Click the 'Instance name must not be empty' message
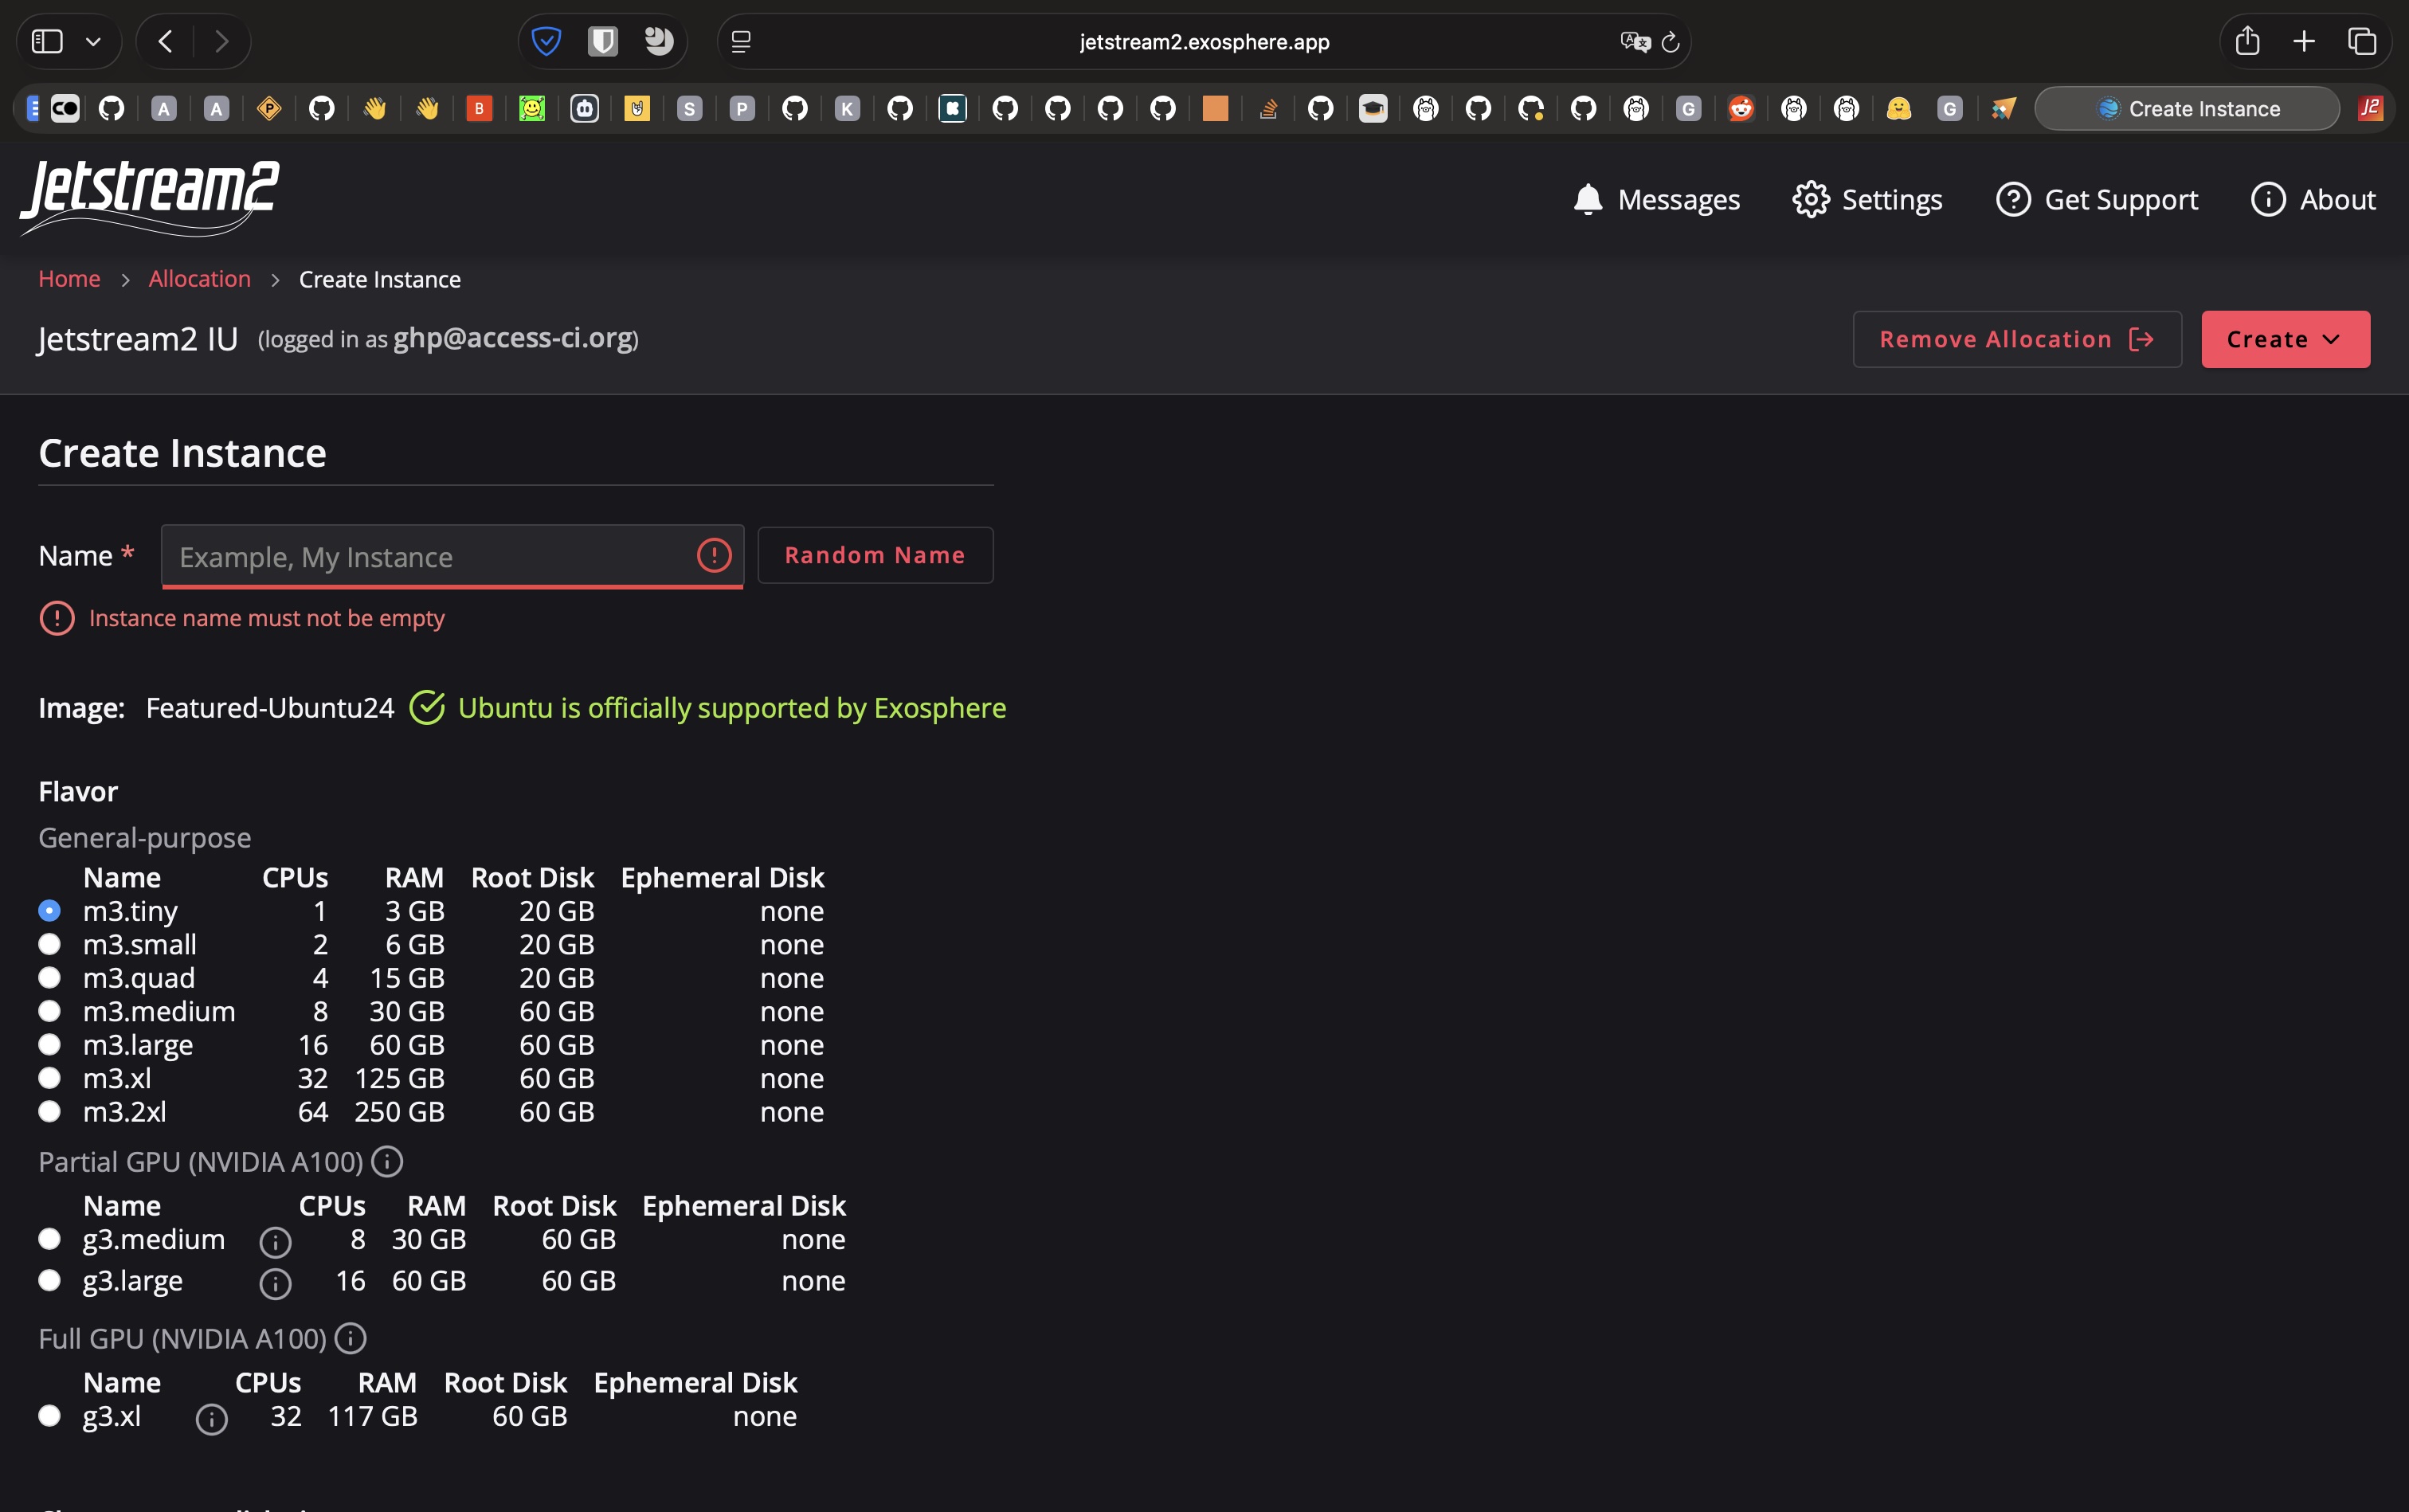The width and height of the screenshot is (2409, 1512). point(267,618)
